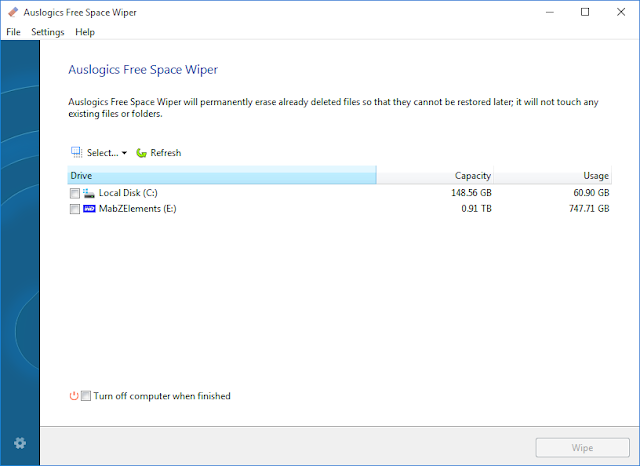Expand the Select... dropdown arrow
This screenshot has height=466, width=640.
[x=124, y=153]
